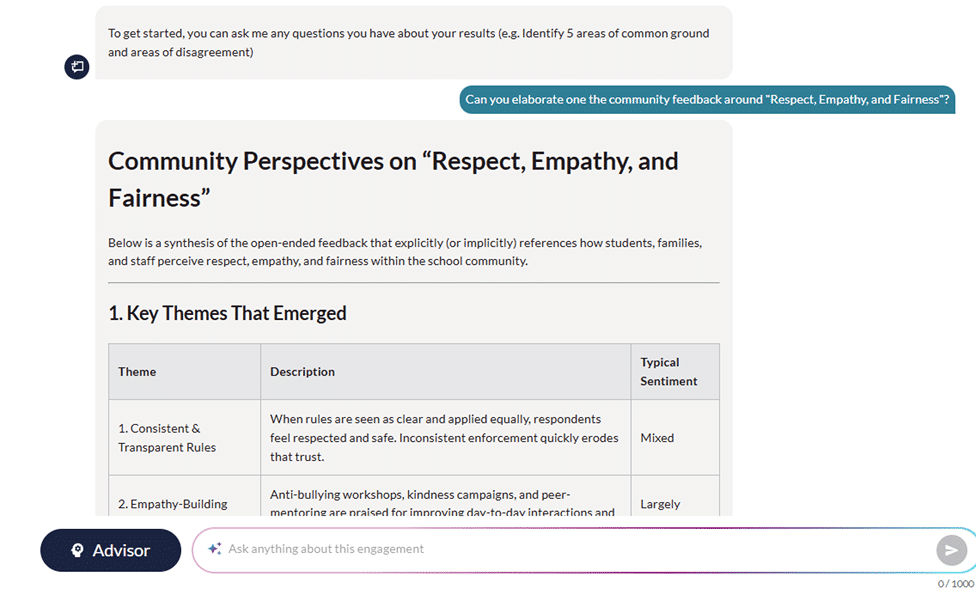Select the "Theme" column header

pyautogui.click(x=137, y=372)
